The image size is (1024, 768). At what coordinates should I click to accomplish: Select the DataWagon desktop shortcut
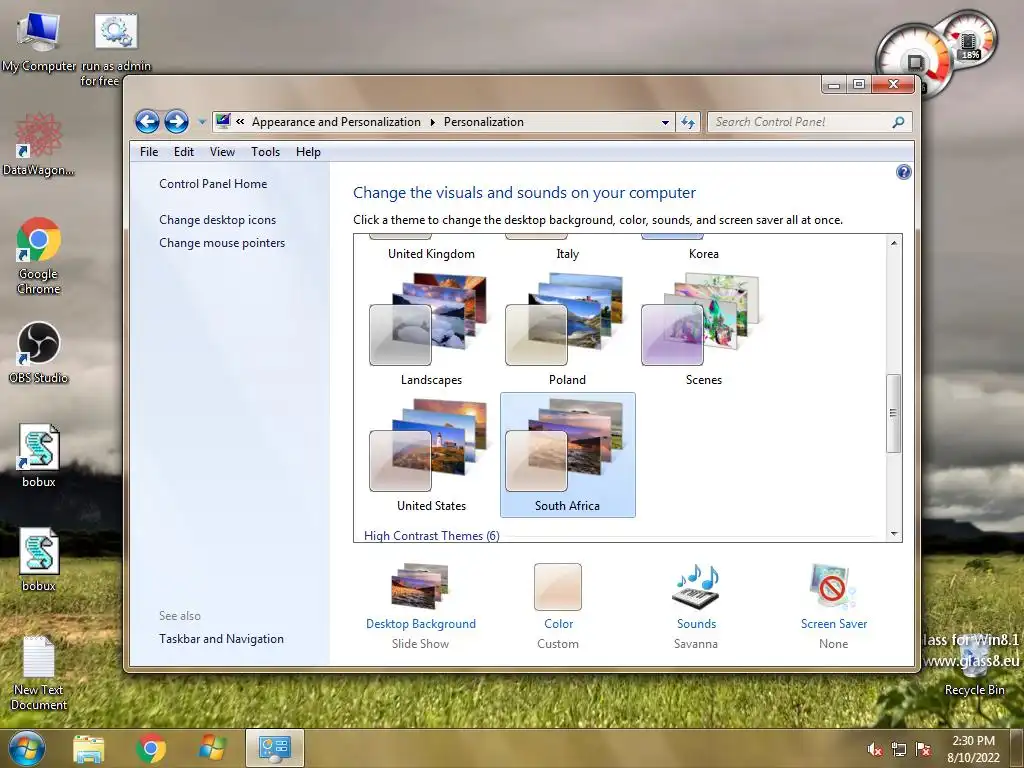38,145
